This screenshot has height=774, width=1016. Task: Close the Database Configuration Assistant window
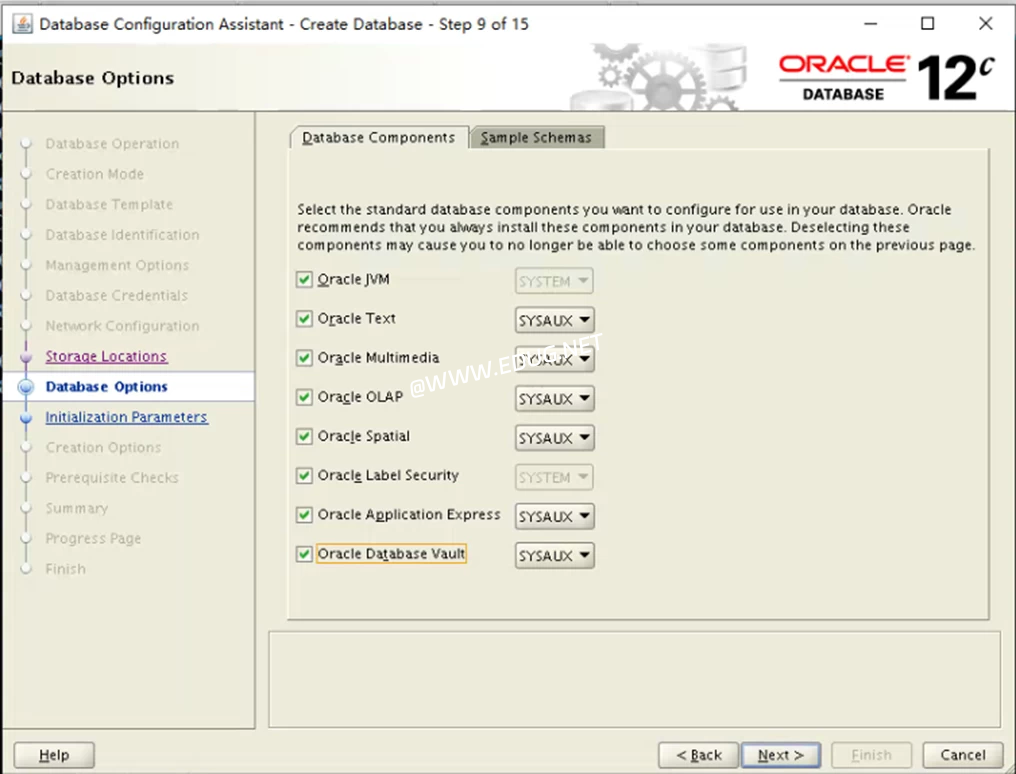tap(986, 24)
